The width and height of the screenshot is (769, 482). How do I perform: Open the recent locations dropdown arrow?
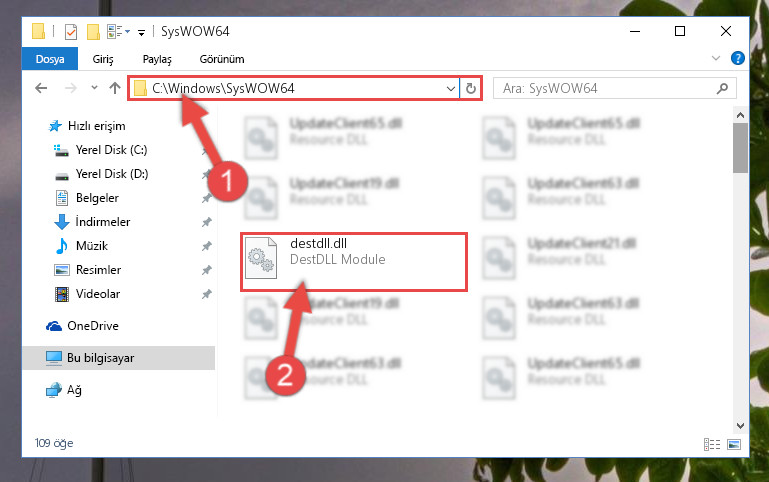click(94, 88)
